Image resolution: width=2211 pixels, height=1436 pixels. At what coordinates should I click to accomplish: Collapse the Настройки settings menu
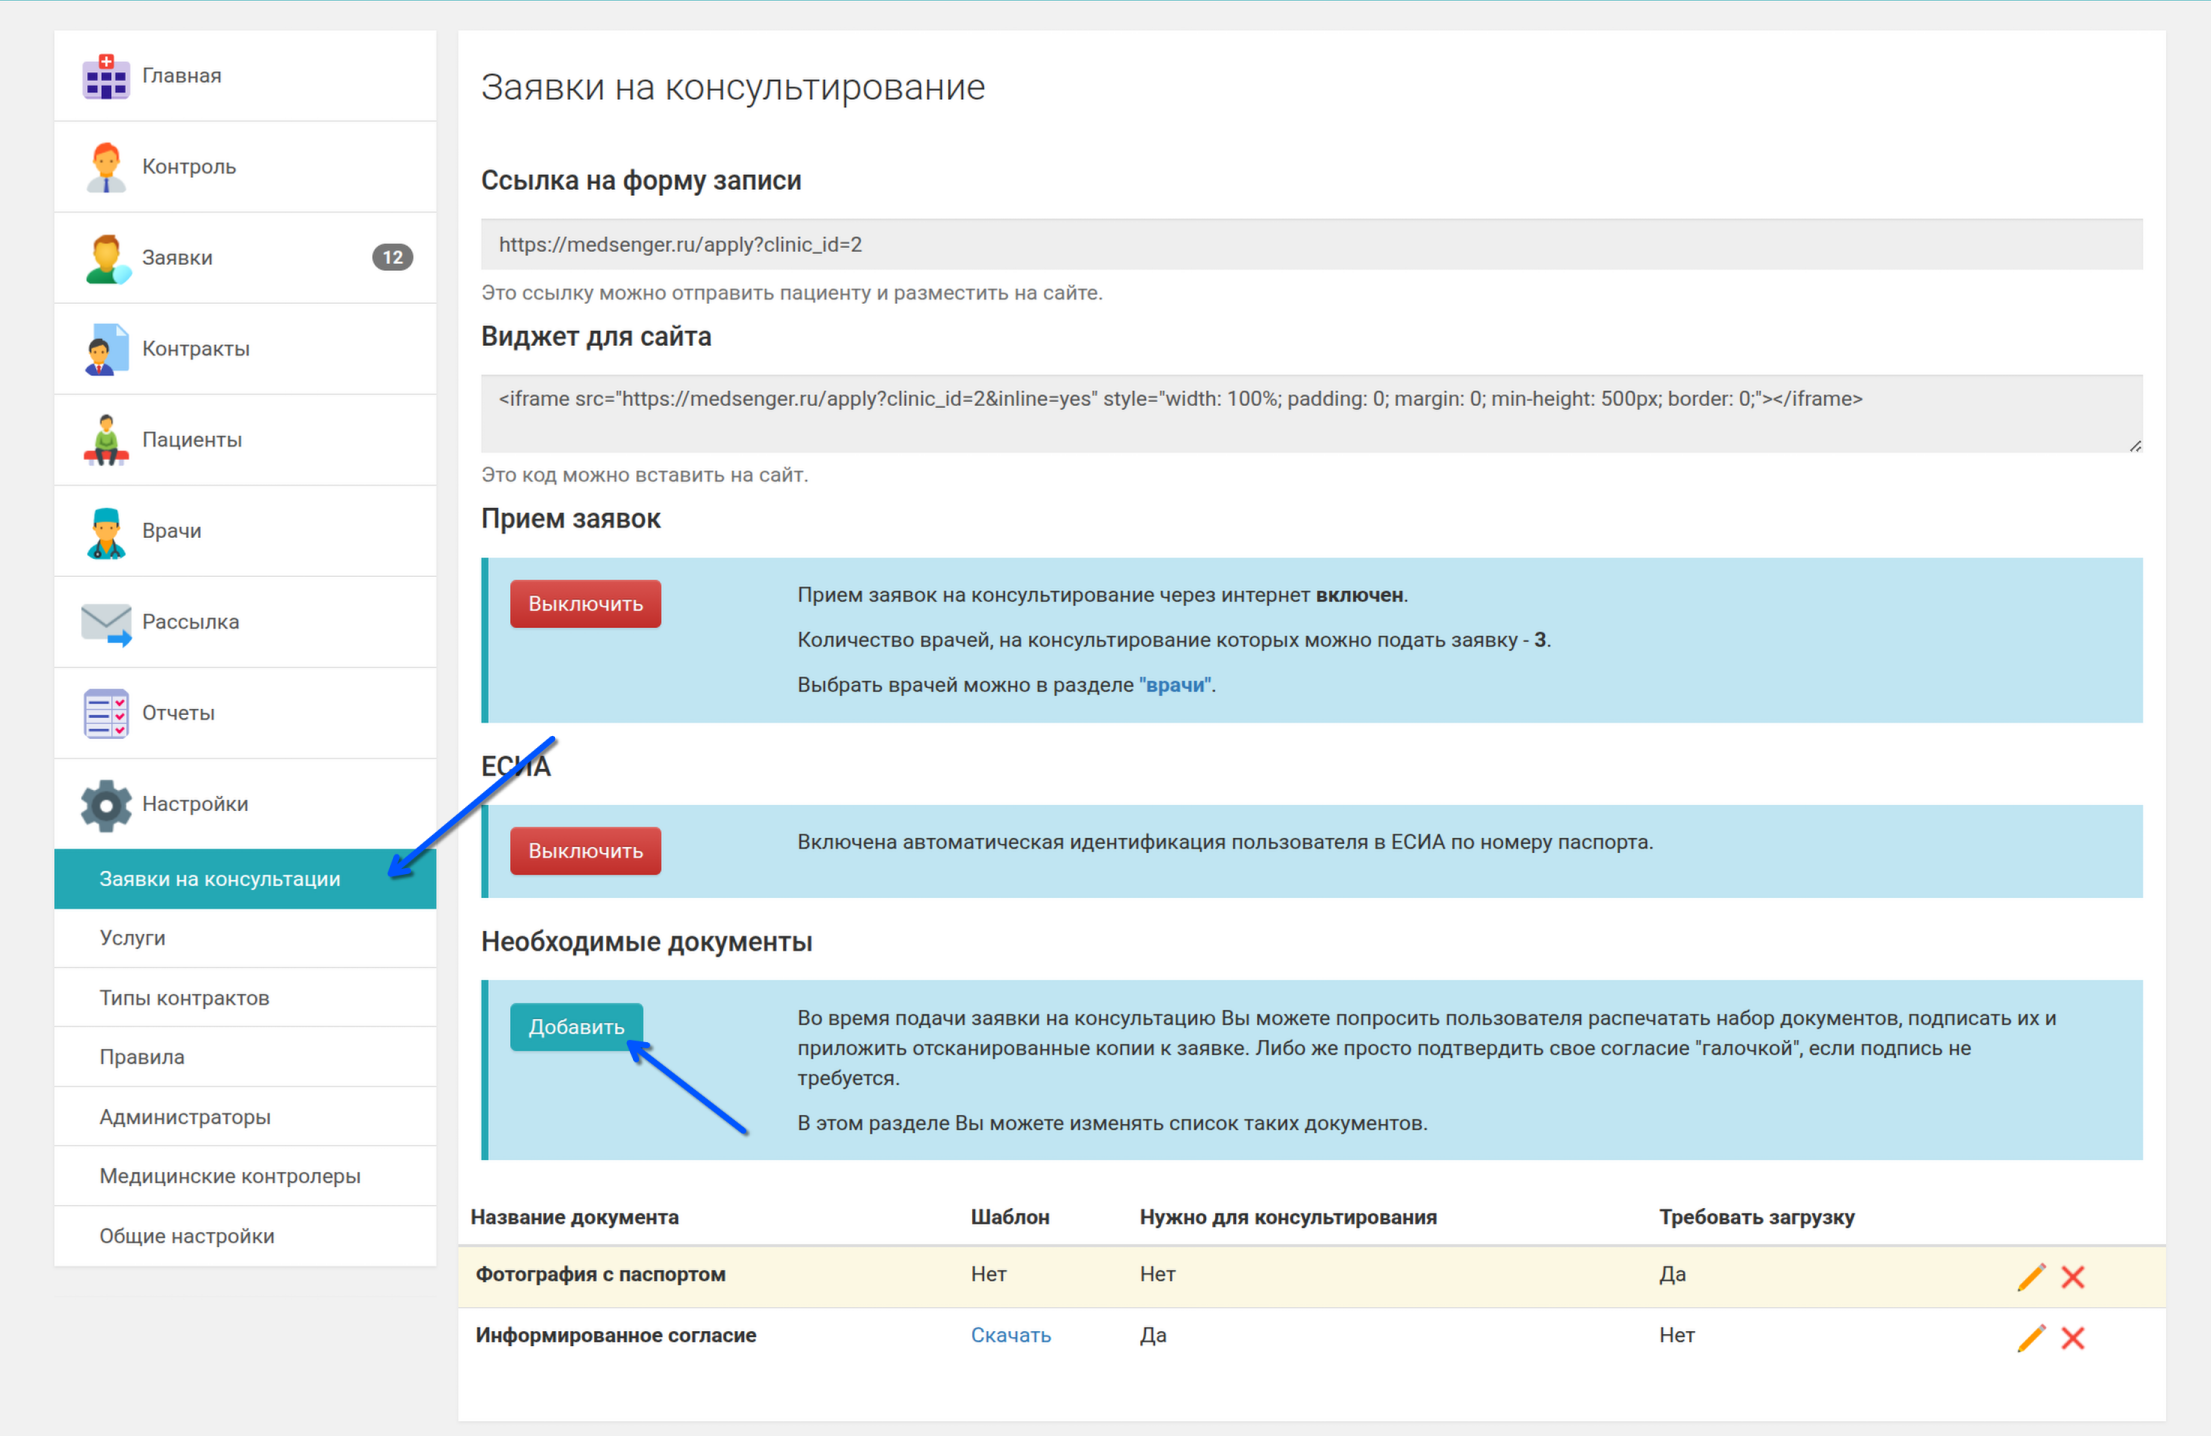pos(195,804)
